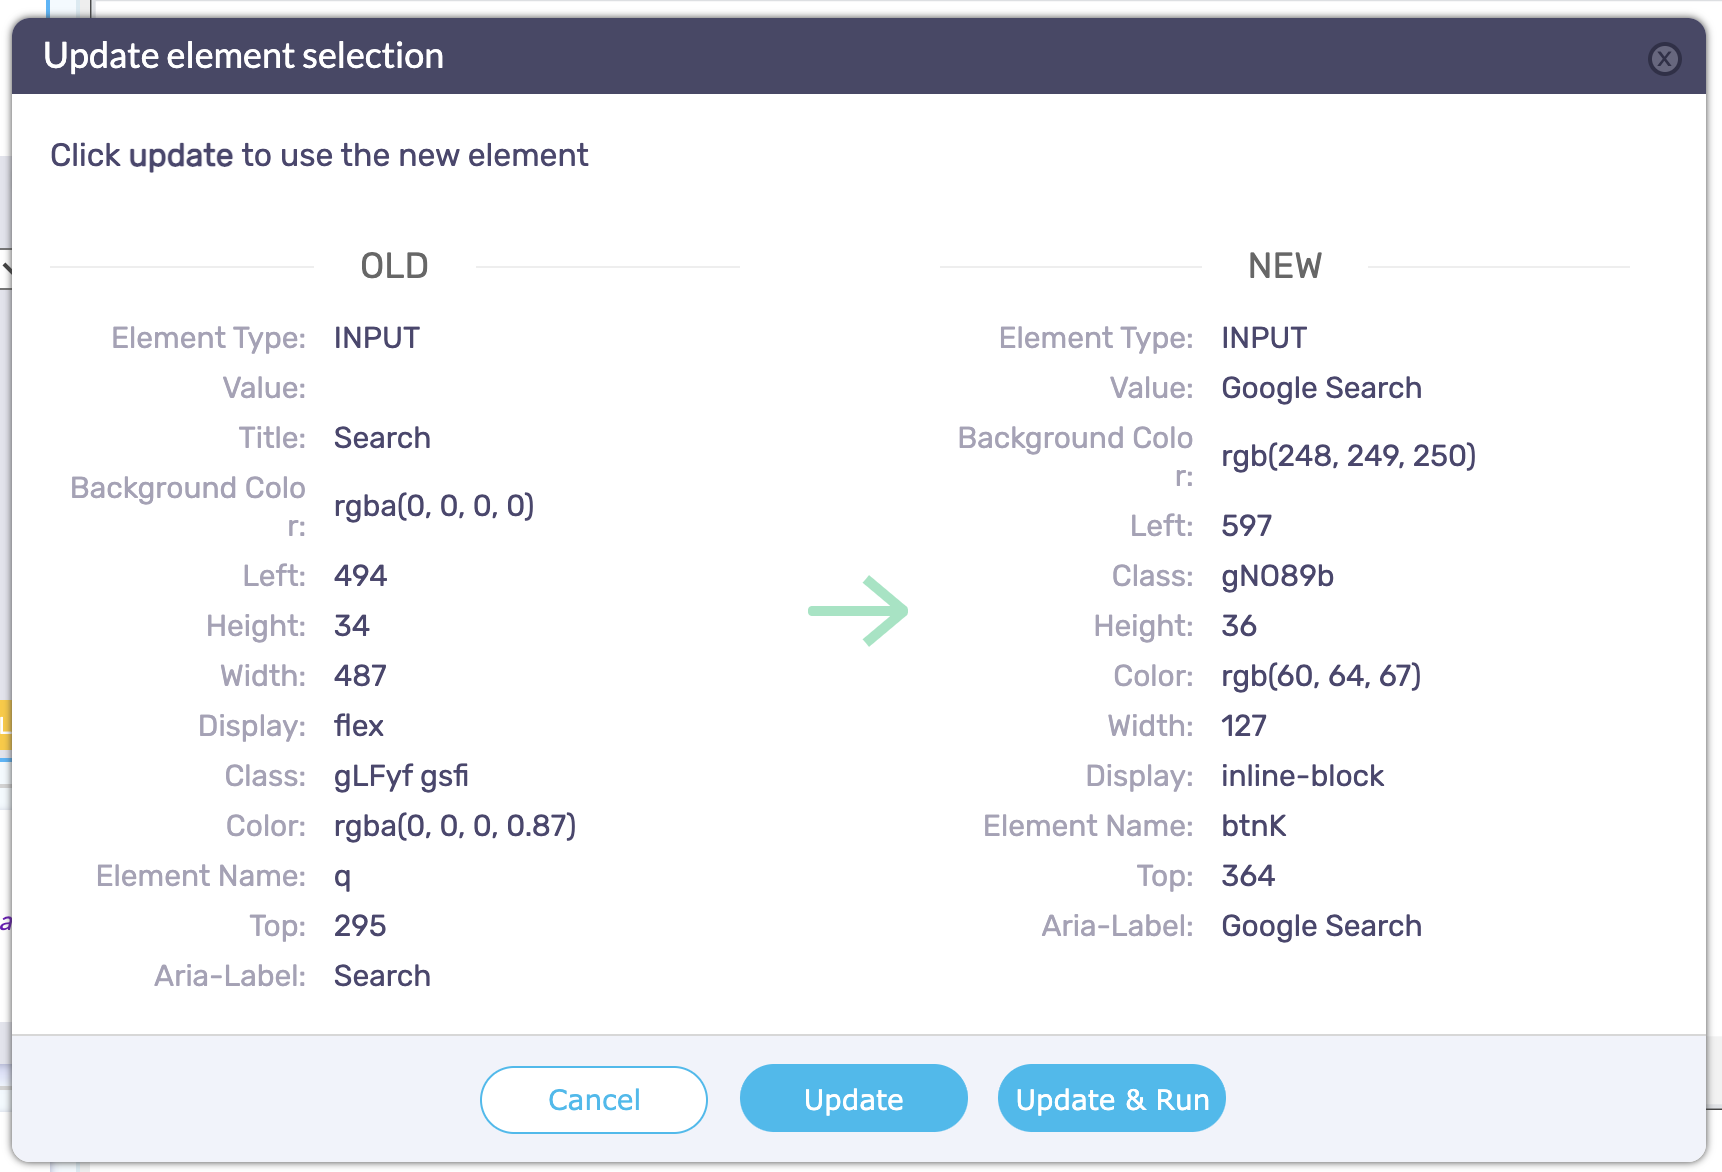The image size is (1722, 1172).
Task: Click new Height value 36
Action: coord(1239,626)
